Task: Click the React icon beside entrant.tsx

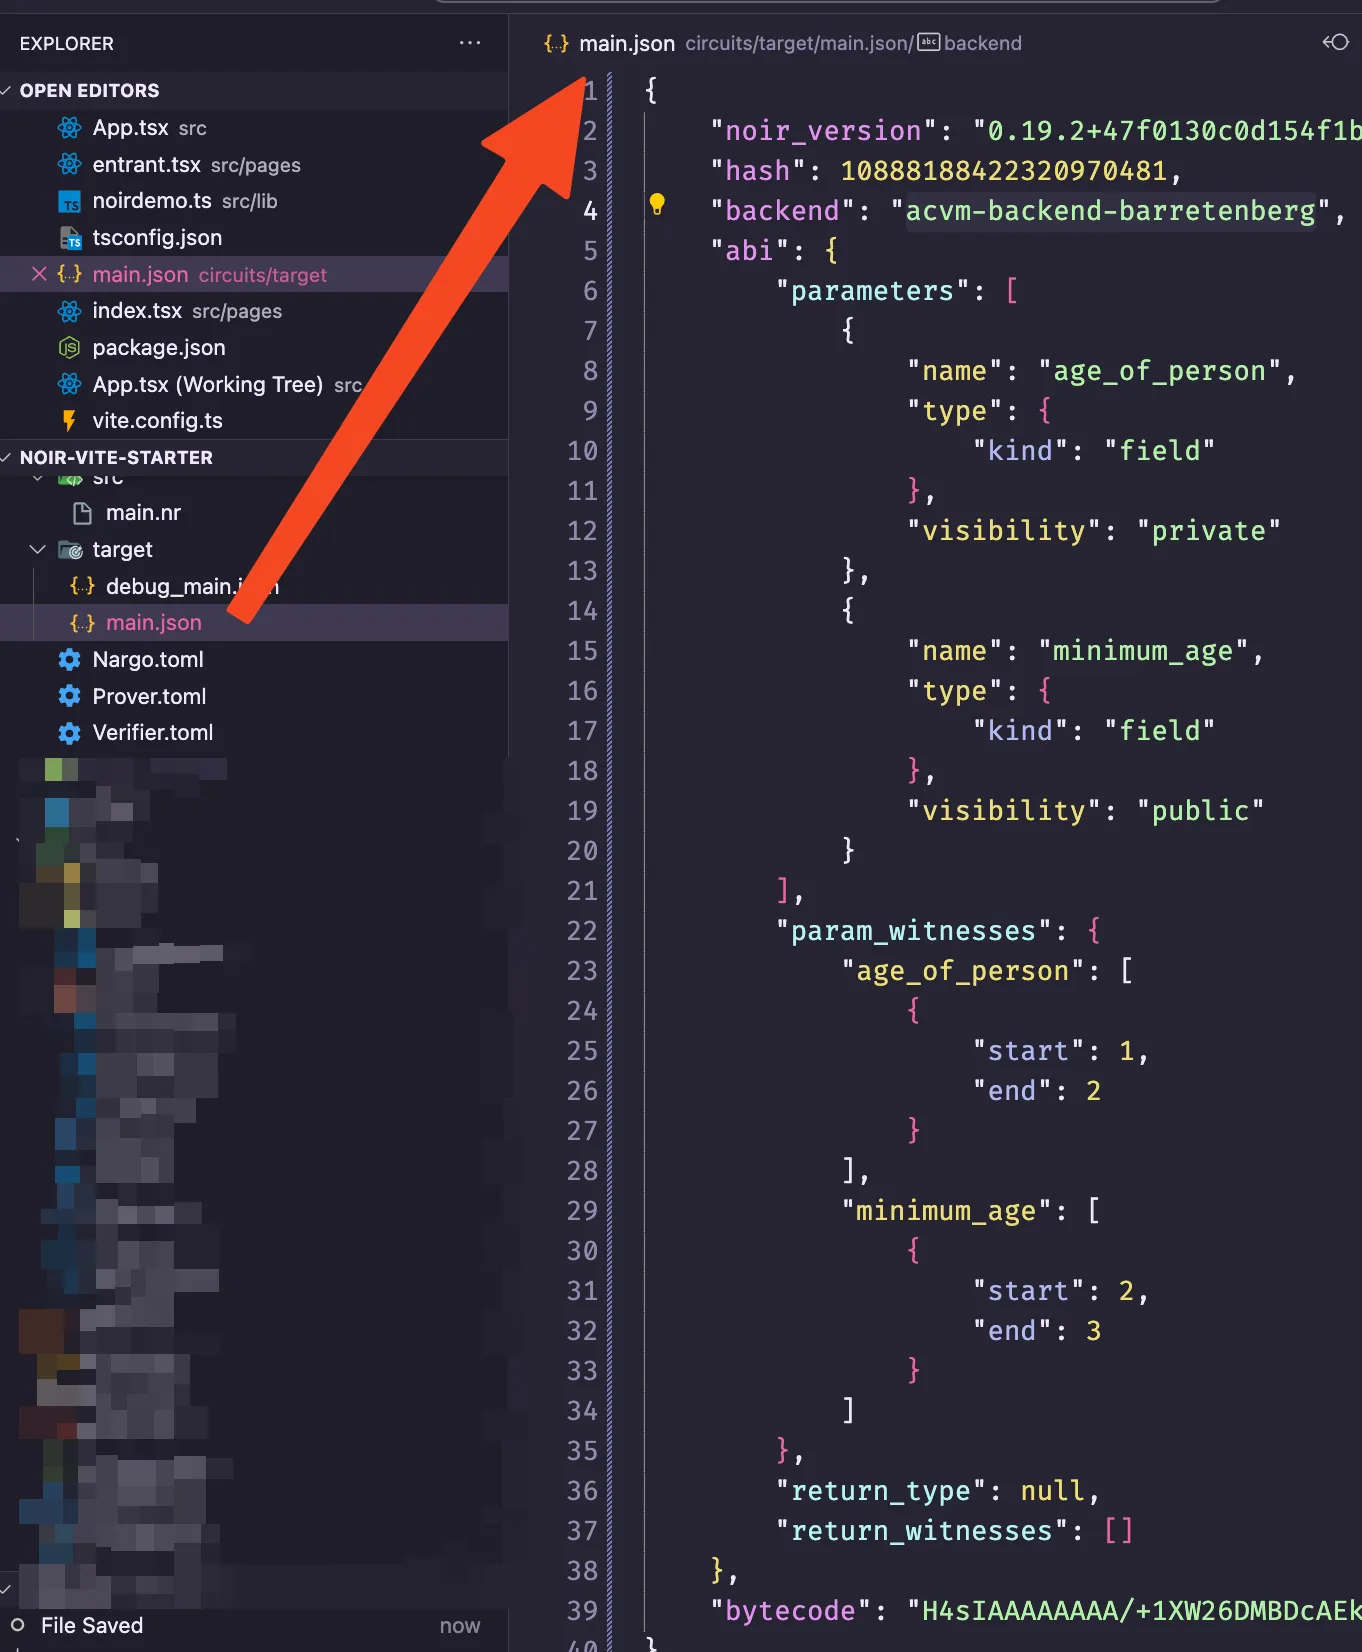Action: click(x=69, y=164)
